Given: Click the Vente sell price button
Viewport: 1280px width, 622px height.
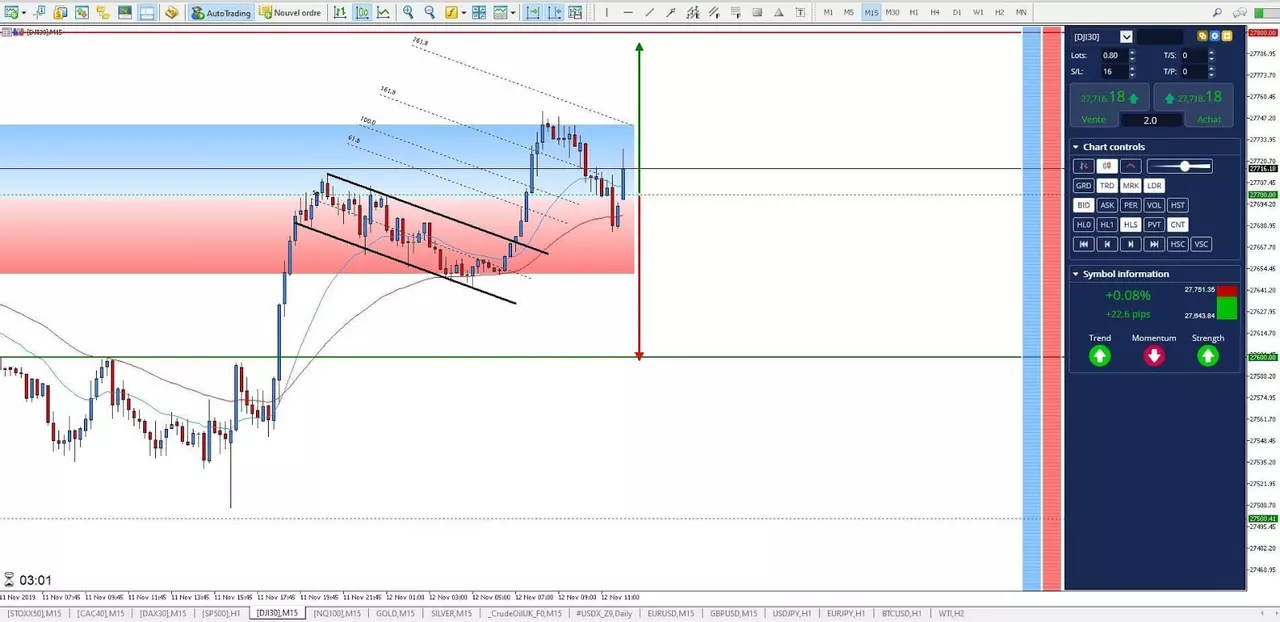Looking at the screenshot, I should tap(1109, 105).
